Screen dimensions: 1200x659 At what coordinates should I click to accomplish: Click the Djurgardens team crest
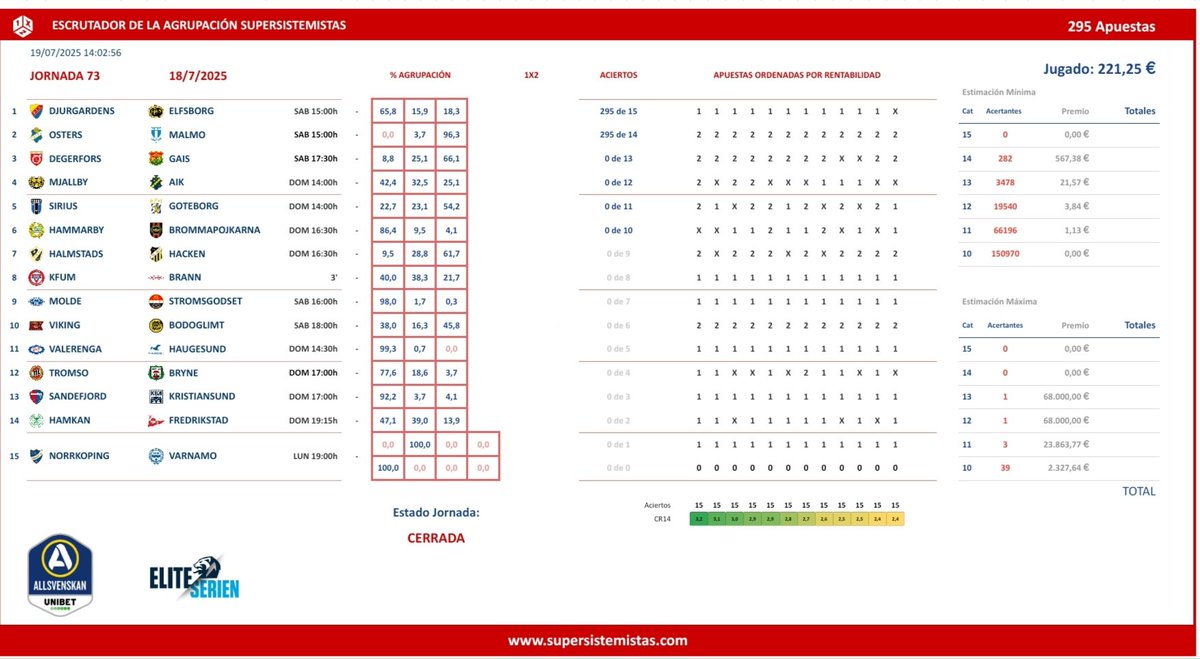tap(36, 111)
